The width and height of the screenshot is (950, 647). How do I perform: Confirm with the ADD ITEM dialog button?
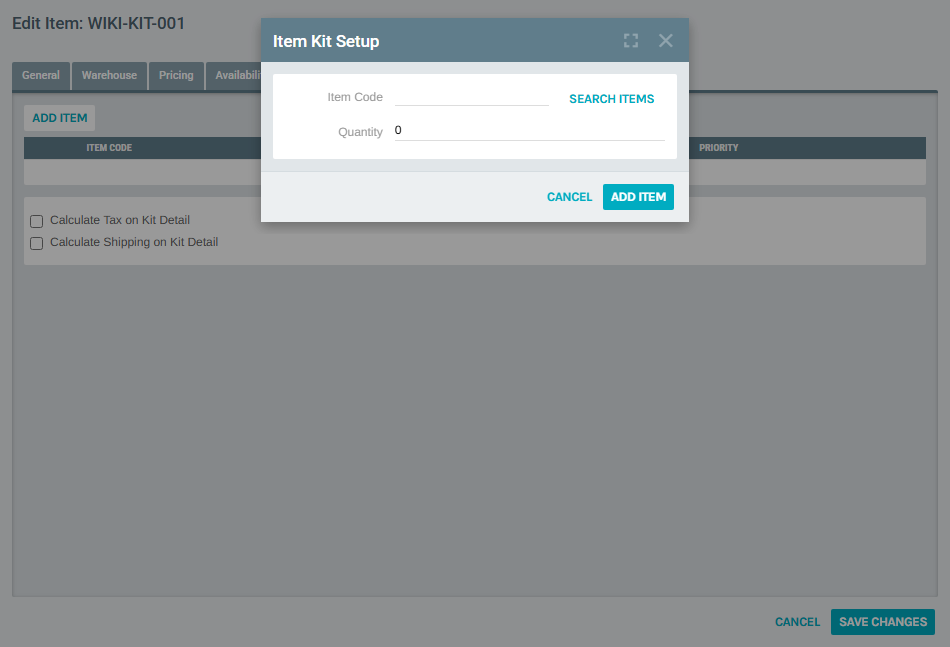(x=638, y=197)
